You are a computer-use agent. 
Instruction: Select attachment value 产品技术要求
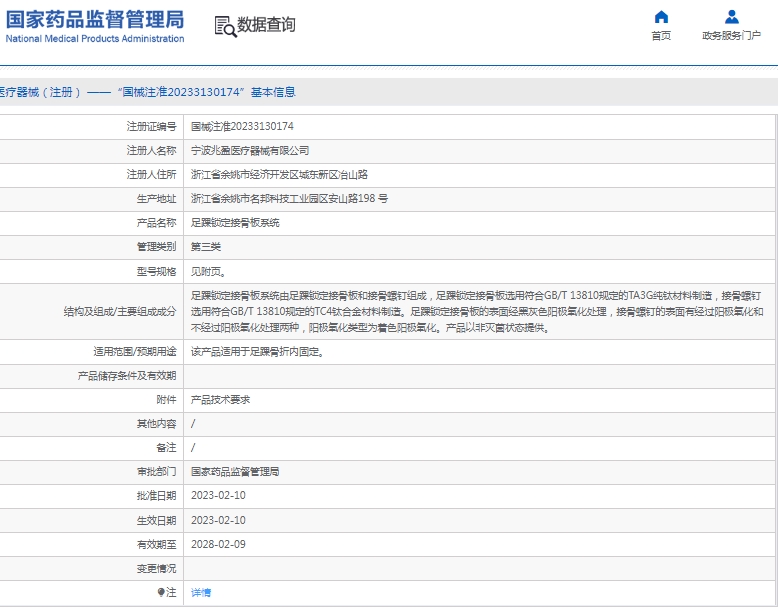point(220,400)
